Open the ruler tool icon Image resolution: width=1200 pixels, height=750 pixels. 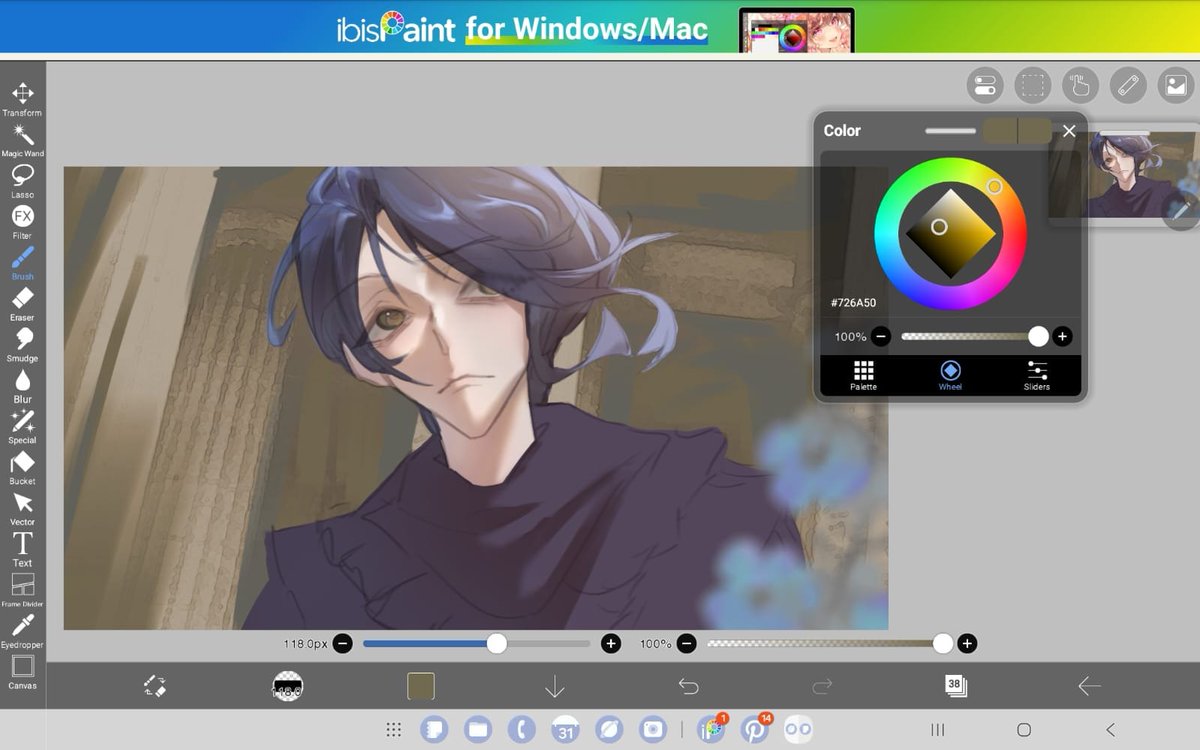point(1128,85)
